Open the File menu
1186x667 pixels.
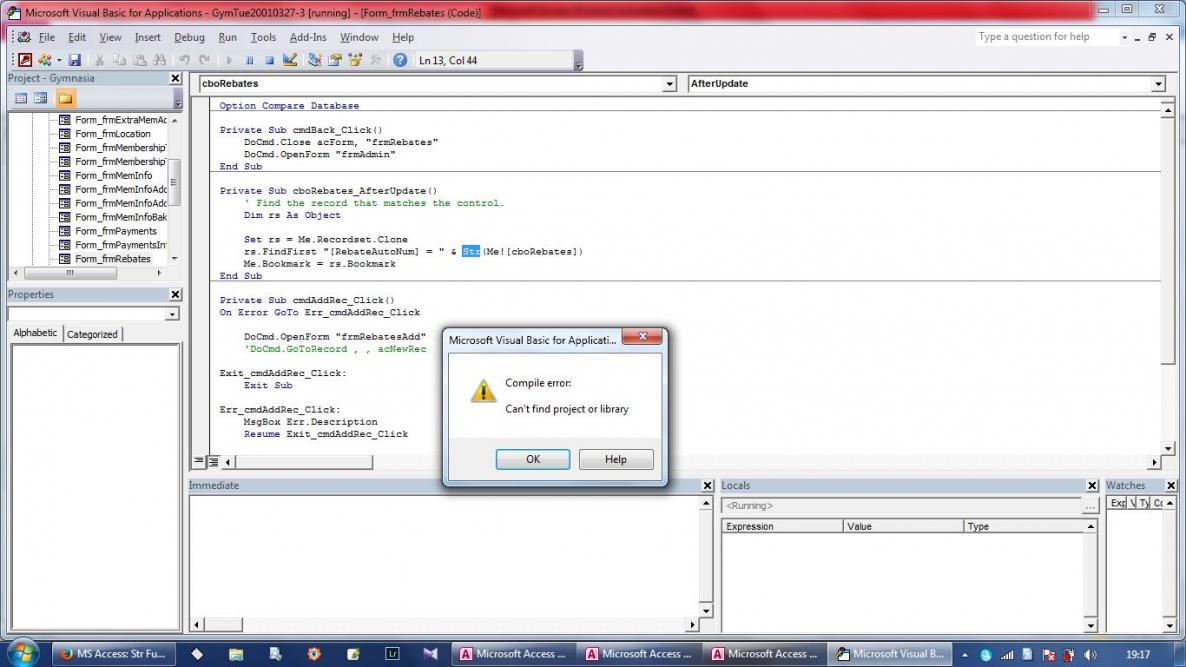tap(47, 37)
